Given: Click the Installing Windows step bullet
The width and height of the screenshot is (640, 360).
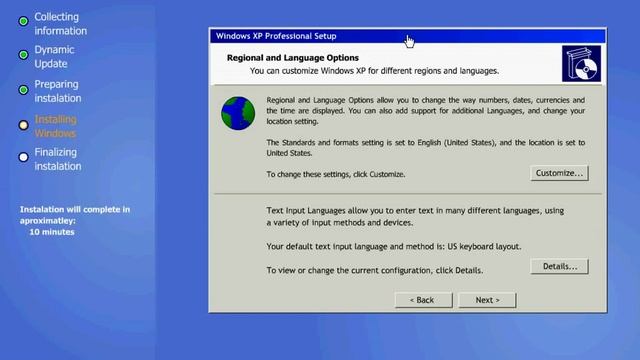Looking at the screenshot, I should (x=23, y=125).
